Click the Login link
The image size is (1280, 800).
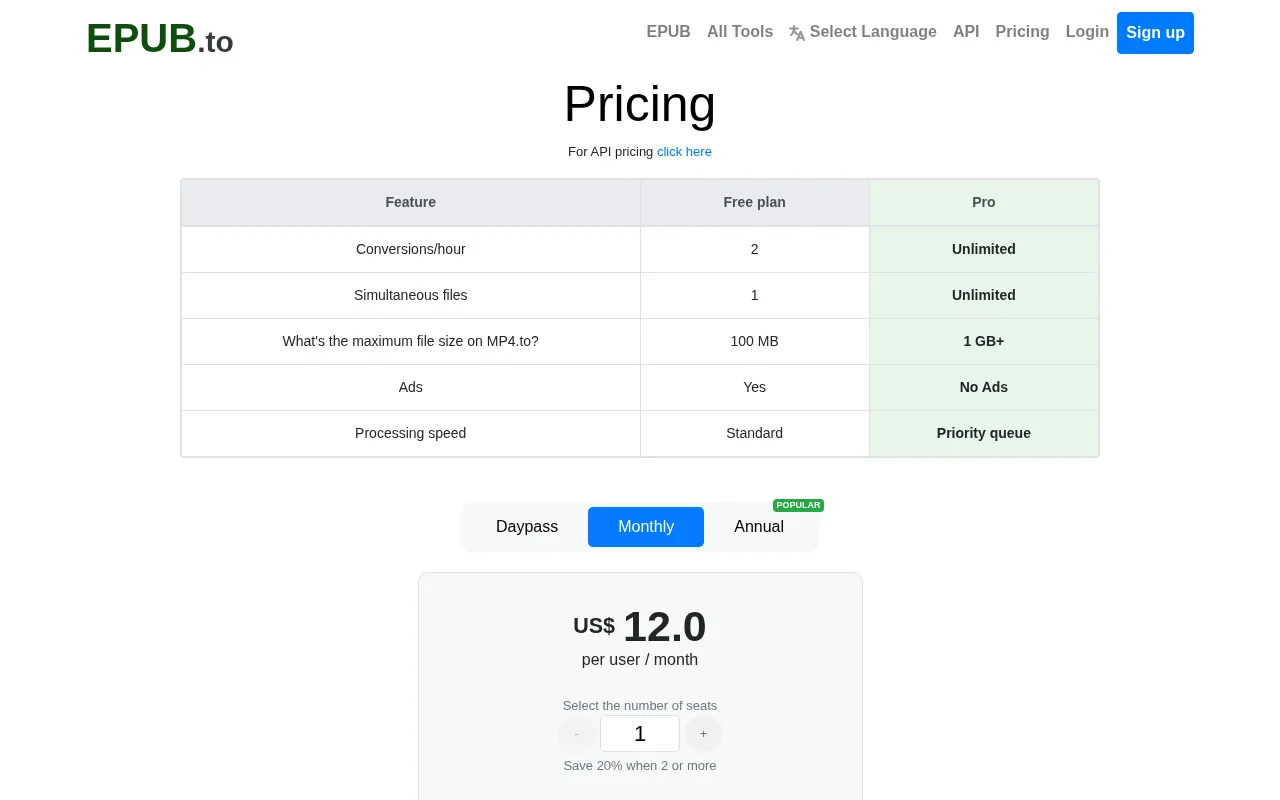coord(1087,32)
